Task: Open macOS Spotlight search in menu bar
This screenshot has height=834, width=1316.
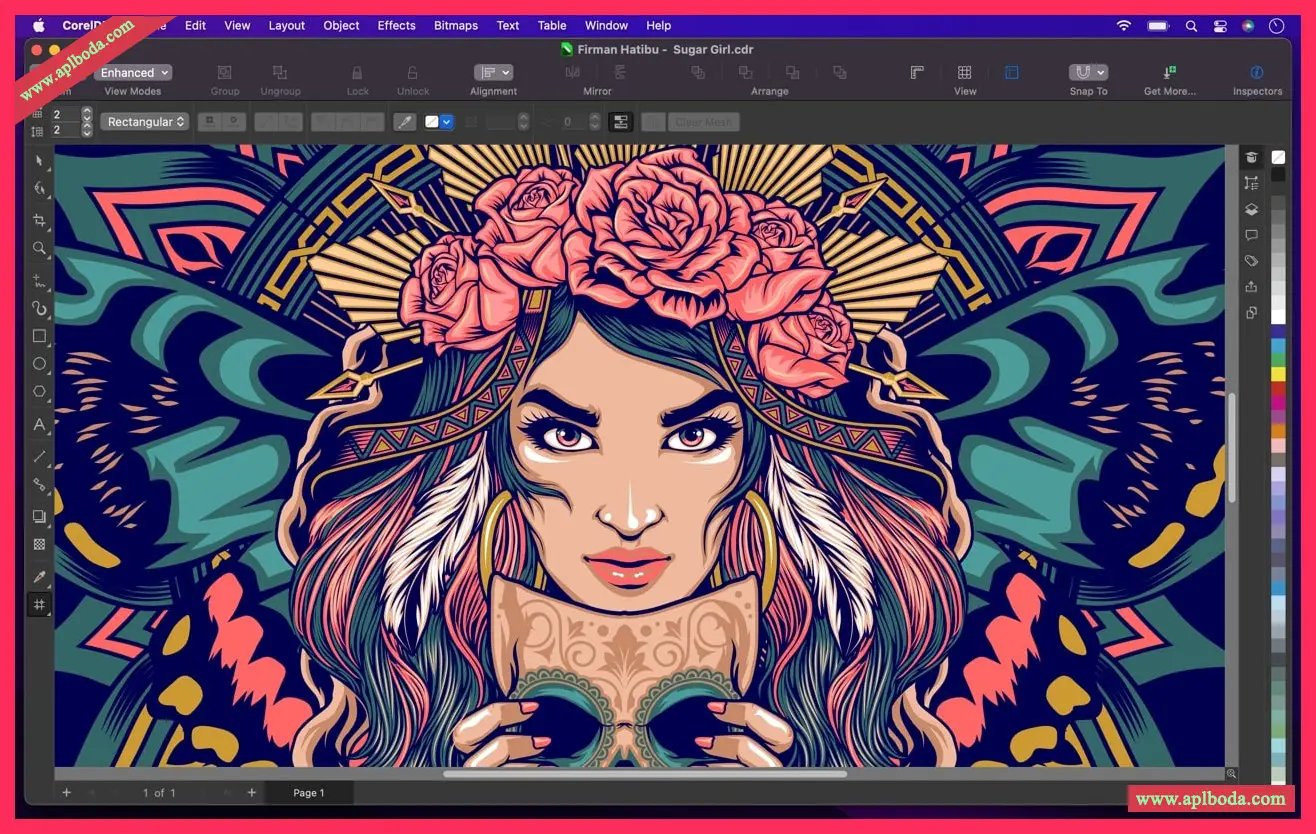Action: click(x=1192, y=25)
